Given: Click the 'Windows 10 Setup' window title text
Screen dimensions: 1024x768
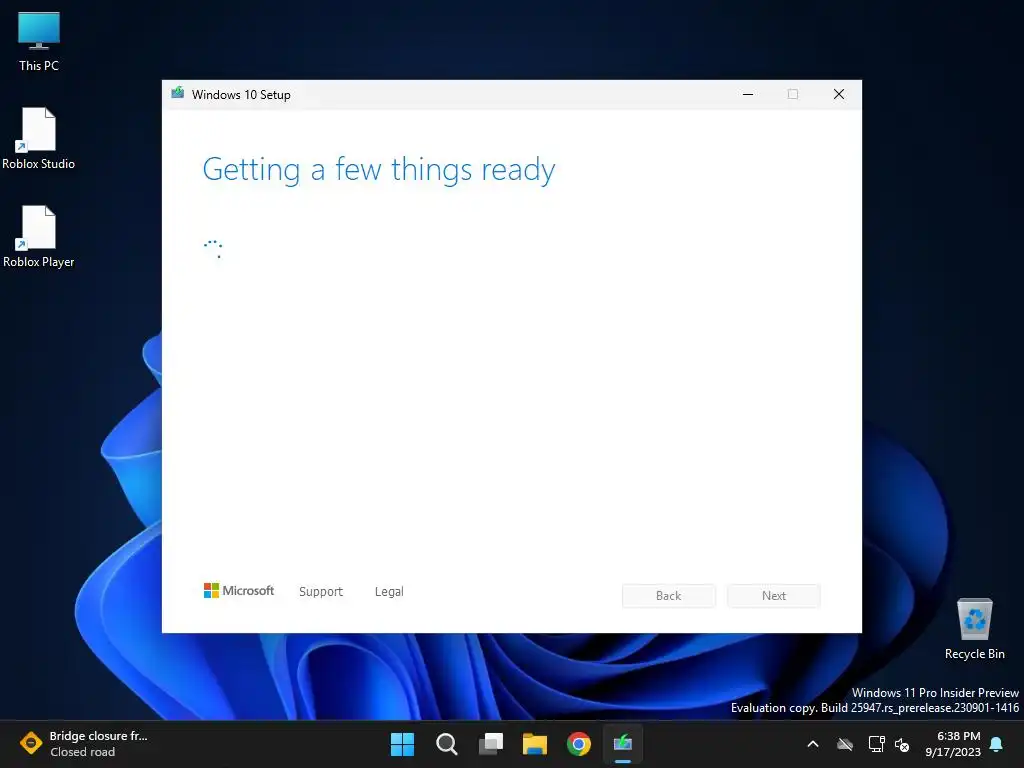Looking at the screenshot, I should [241, 95].
